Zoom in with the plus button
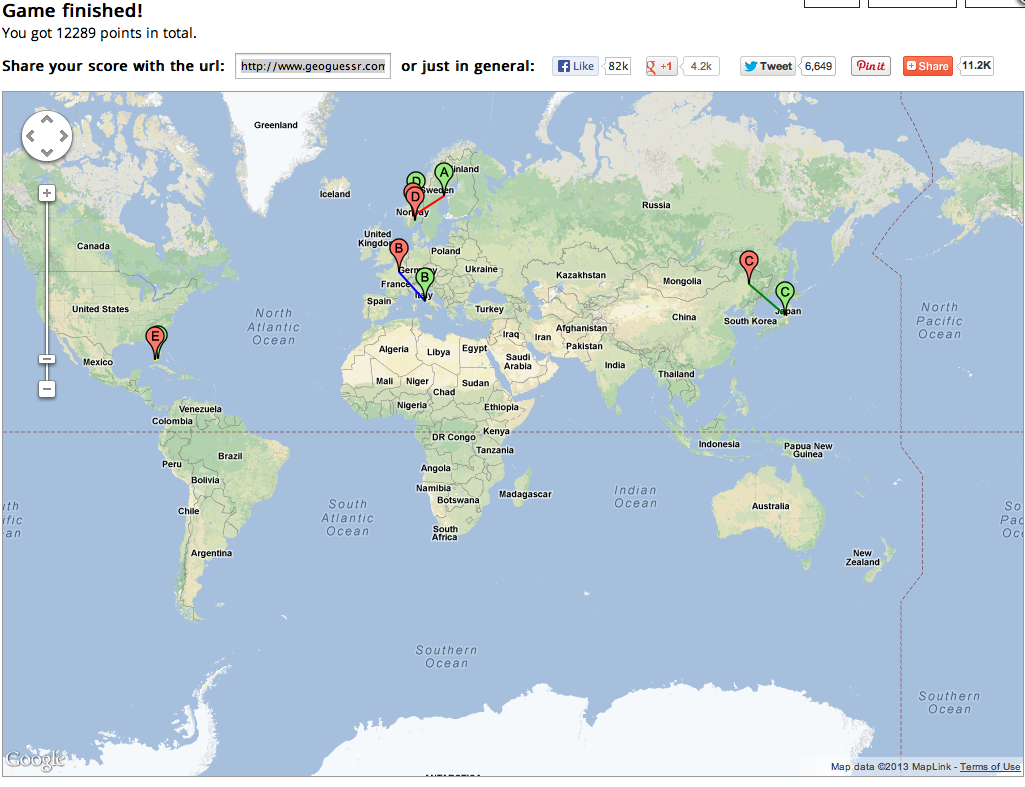The image size is (1025, 787). pos(46,193)
